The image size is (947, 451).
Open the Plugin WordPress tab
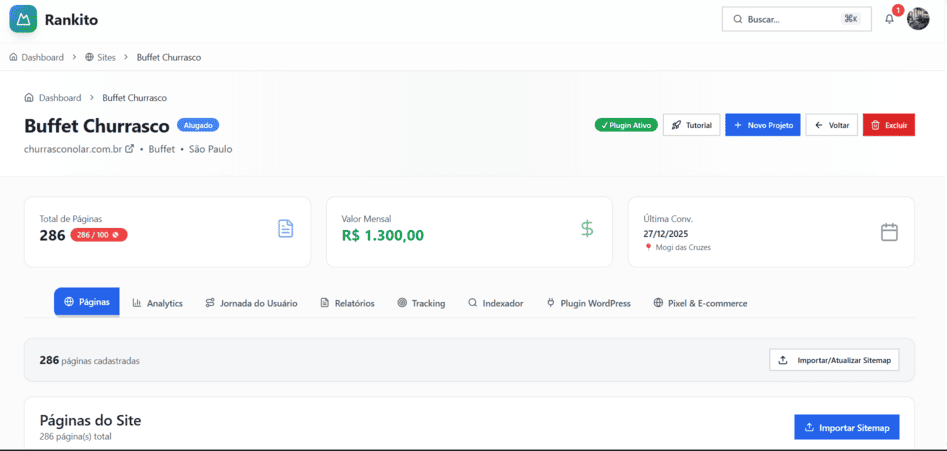click(589, 303)
